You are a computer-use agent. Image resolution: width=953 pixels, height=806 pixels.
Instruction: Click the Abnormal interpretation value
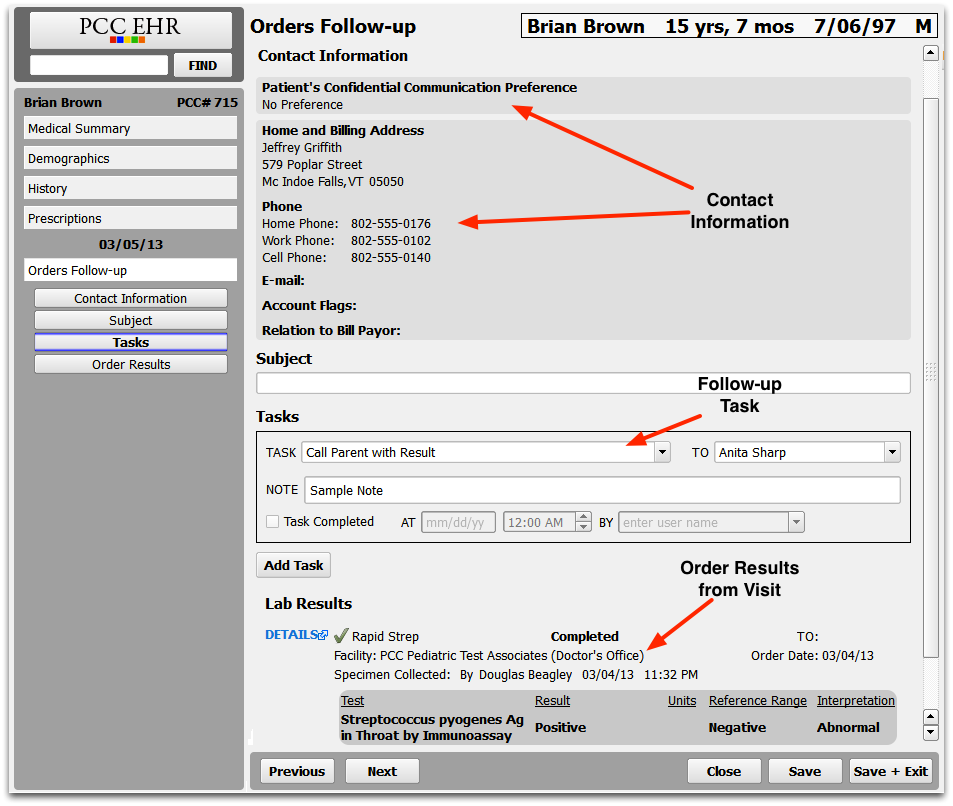click(848, 727)
